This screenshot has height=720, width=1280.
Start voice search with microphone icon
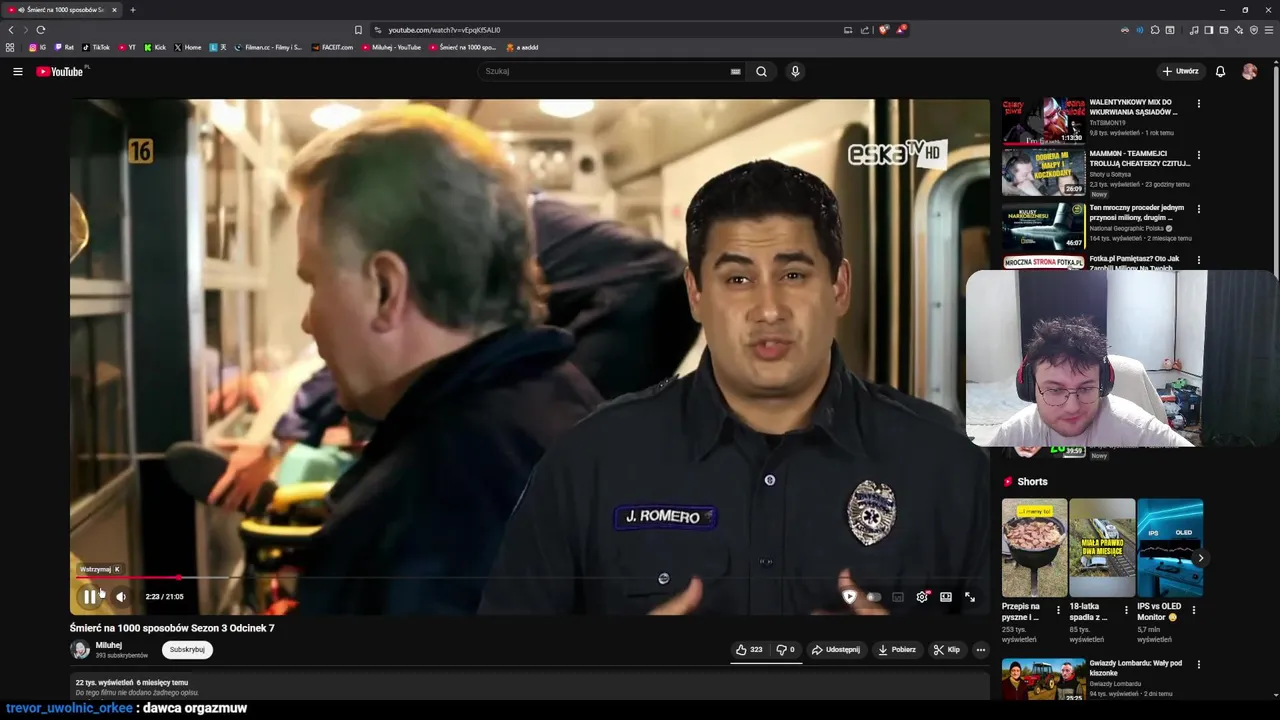(x=795, y=71)
